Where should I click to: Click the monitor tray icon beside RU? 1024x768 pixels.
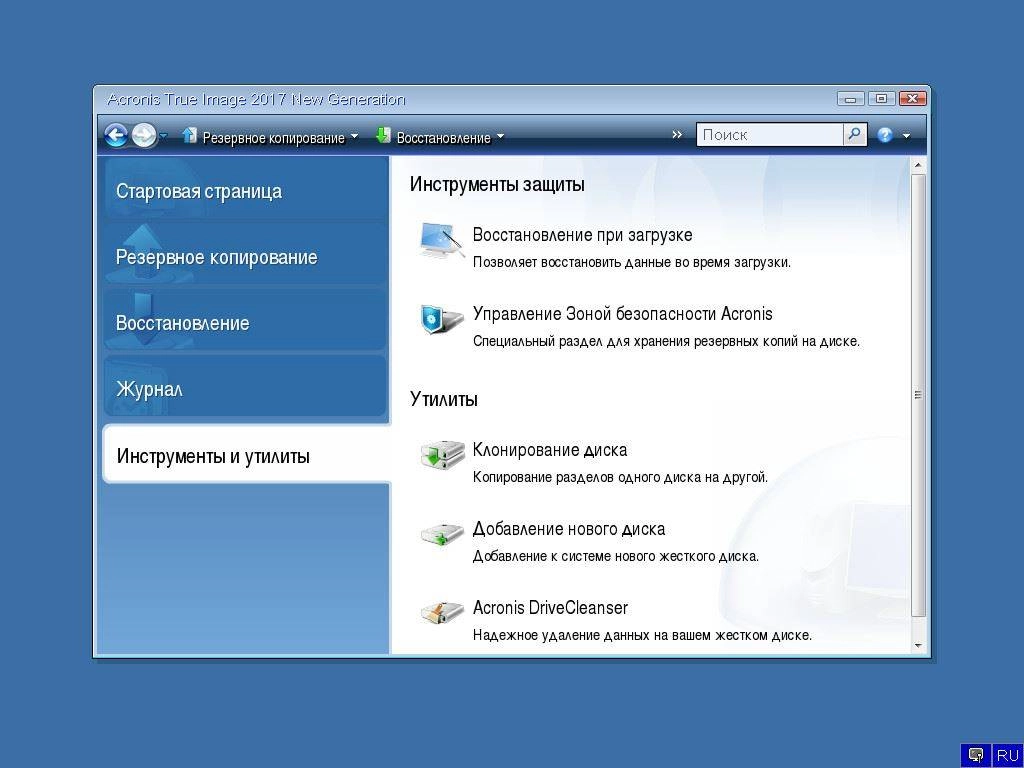click(976, 756)
